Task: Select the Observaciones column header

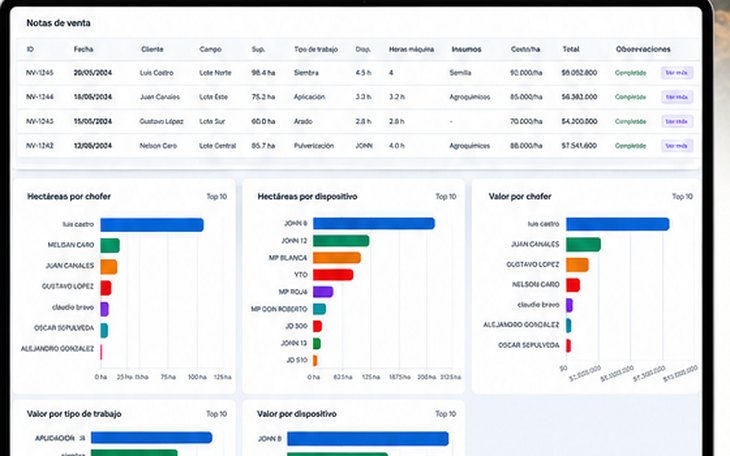Action: [x=643, y=49]
